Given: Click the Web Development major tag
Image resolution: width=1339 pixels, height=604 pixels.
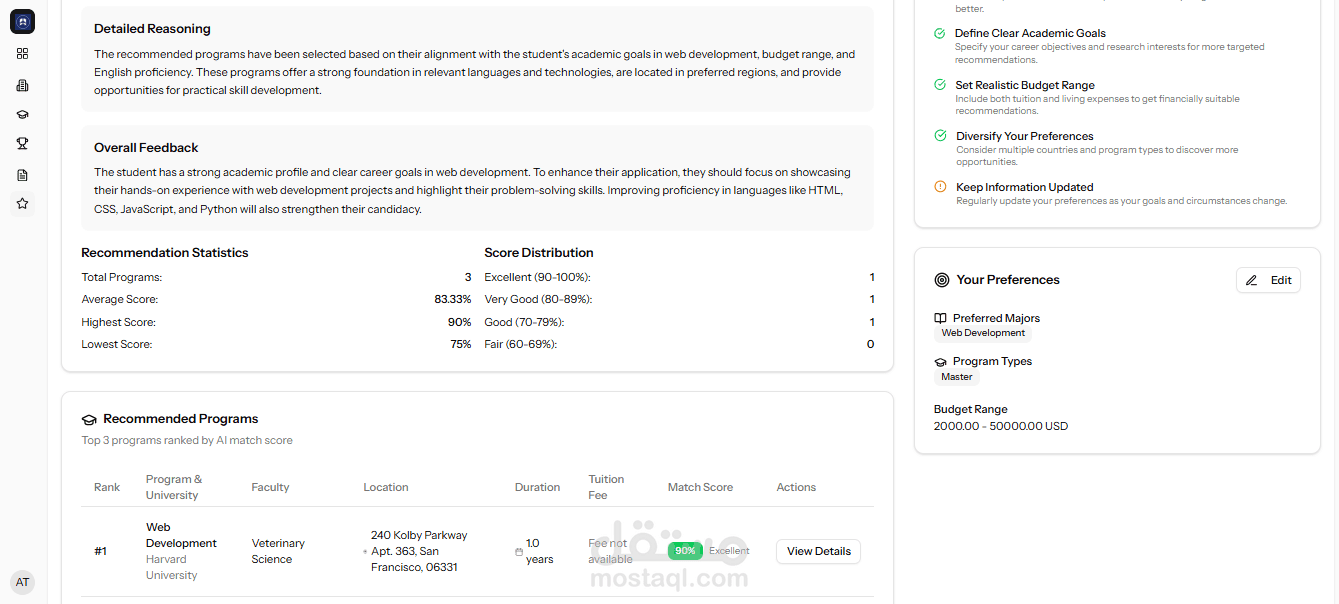Looking at the screenshot, I should tap(983, 333).
